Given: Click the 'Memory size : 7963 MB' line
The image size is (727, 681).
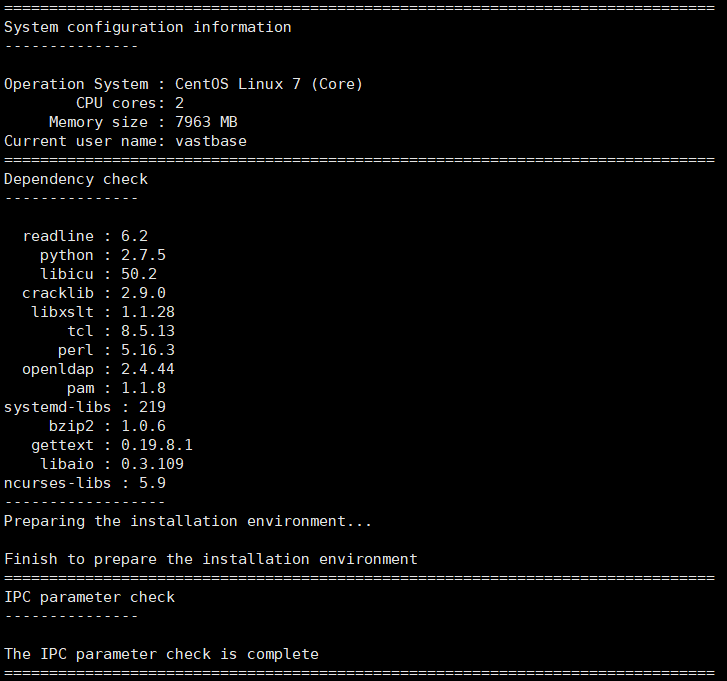Looking at the screenshot, I should click(x=143, y=122).
